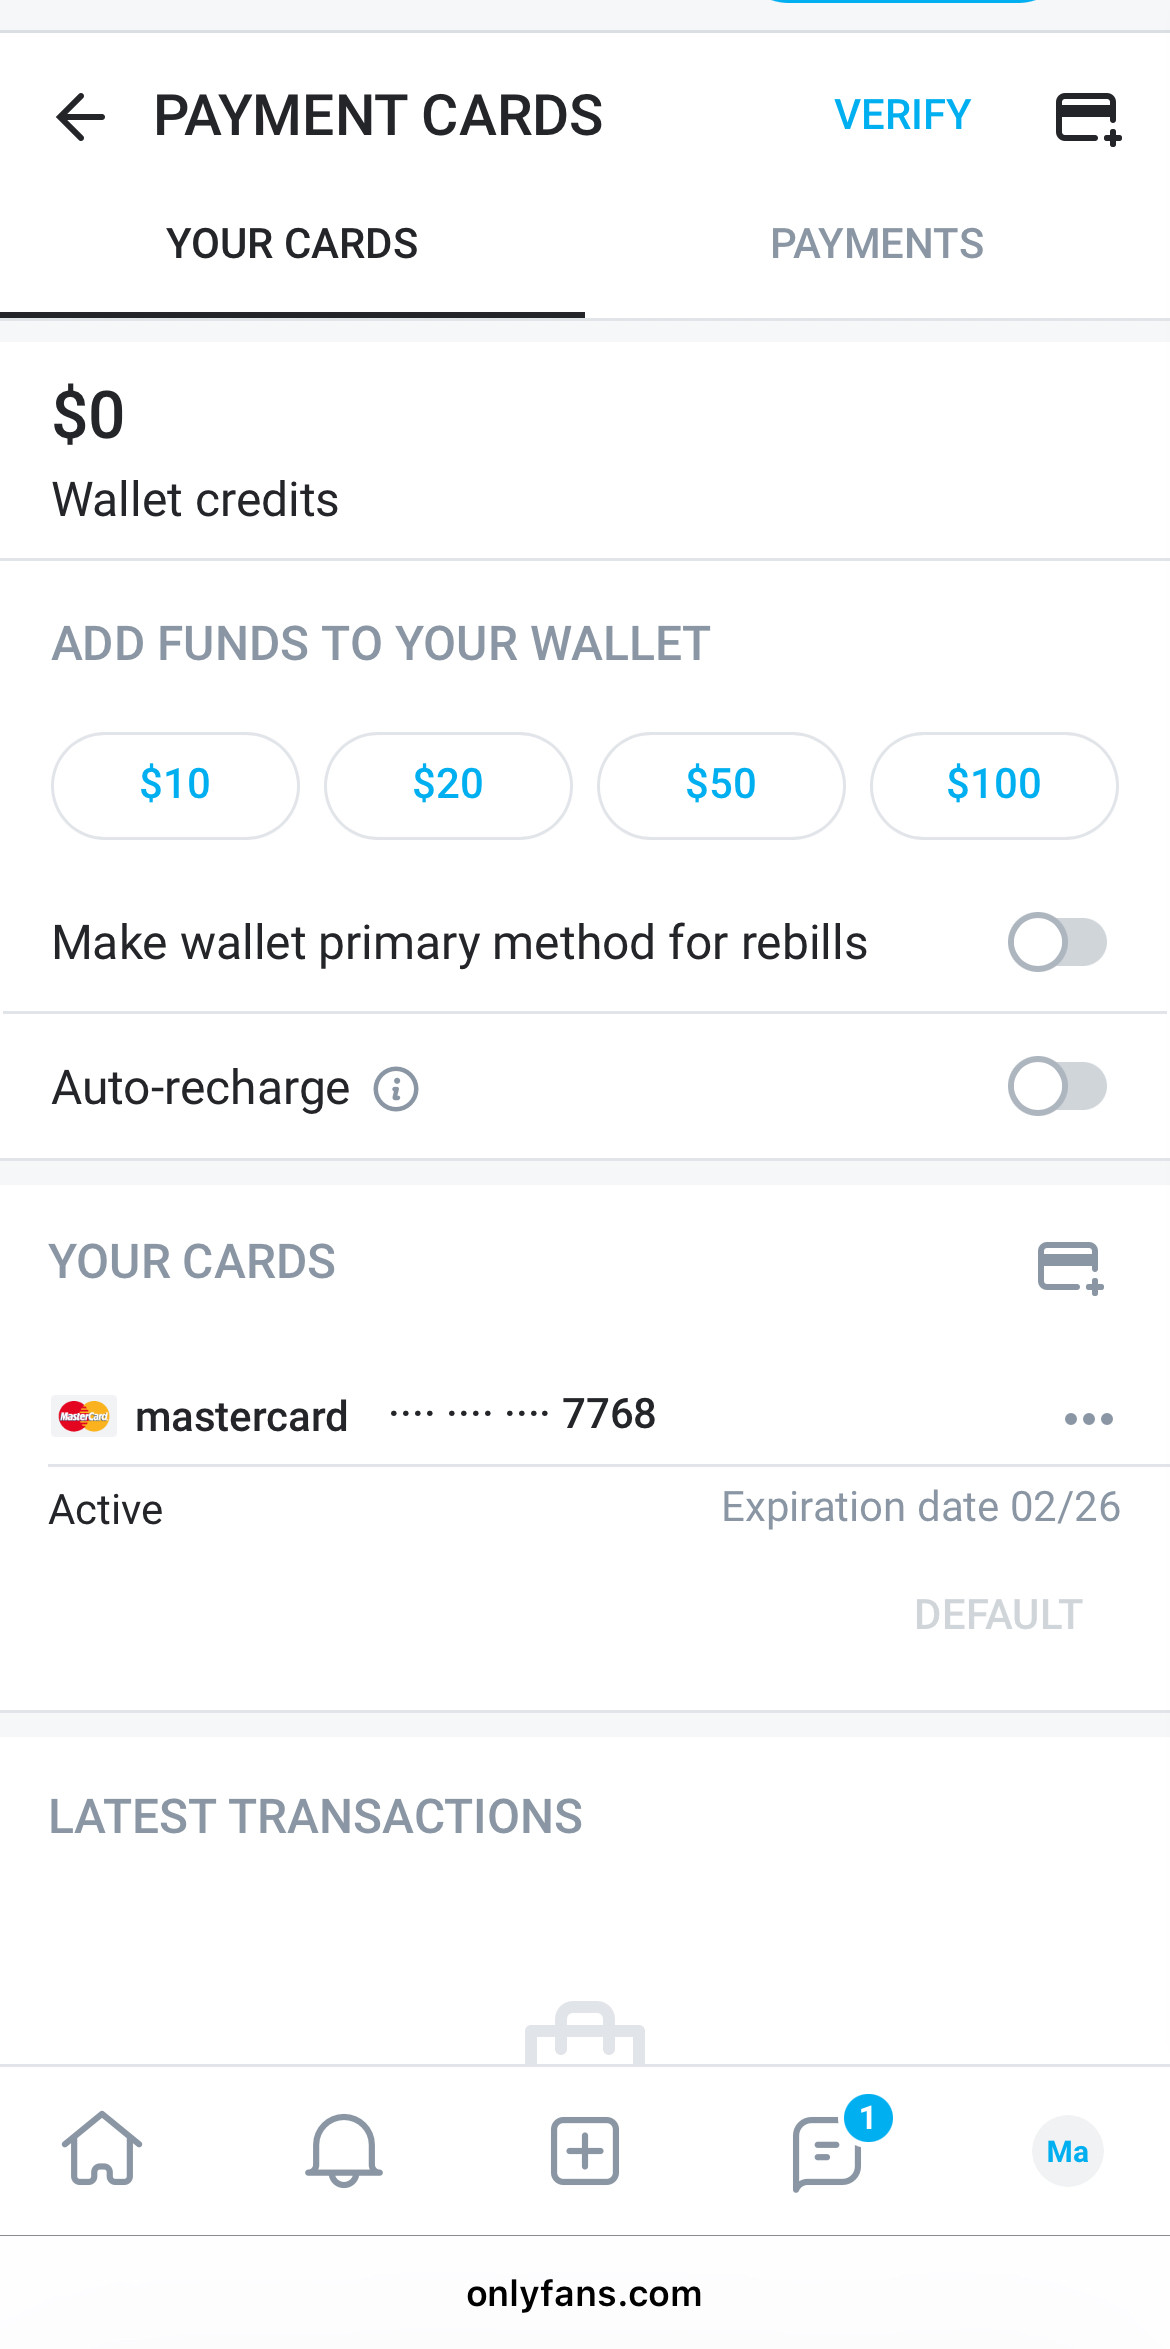The image size is (1170, 2349).
Task: Select the Your Cards tab
Action: click(292, 244)
